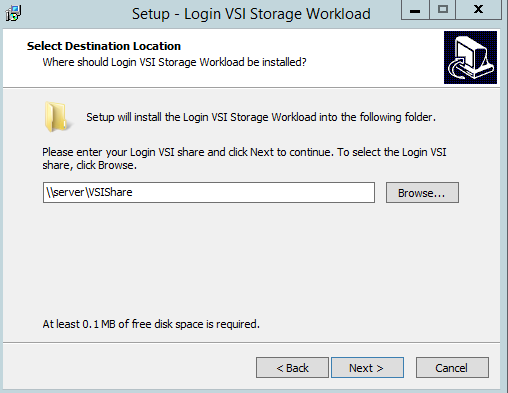Image resolution: width=508 pixels, height=393 pixels.
Task: Go to previous step with < Back
Action: pos(292,368)
